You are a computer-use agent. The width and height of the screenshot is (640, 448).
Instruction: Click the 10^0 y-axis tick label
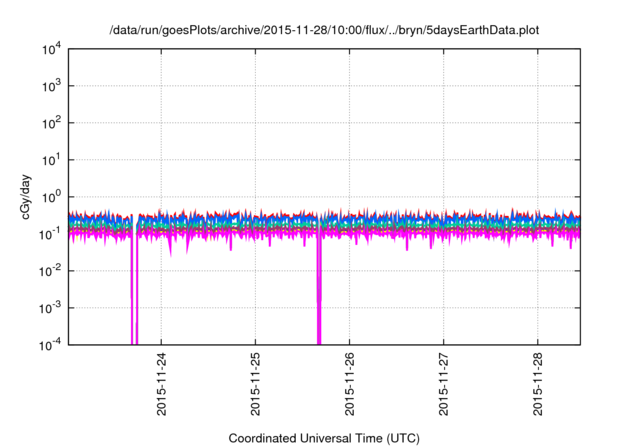point(52,197)
